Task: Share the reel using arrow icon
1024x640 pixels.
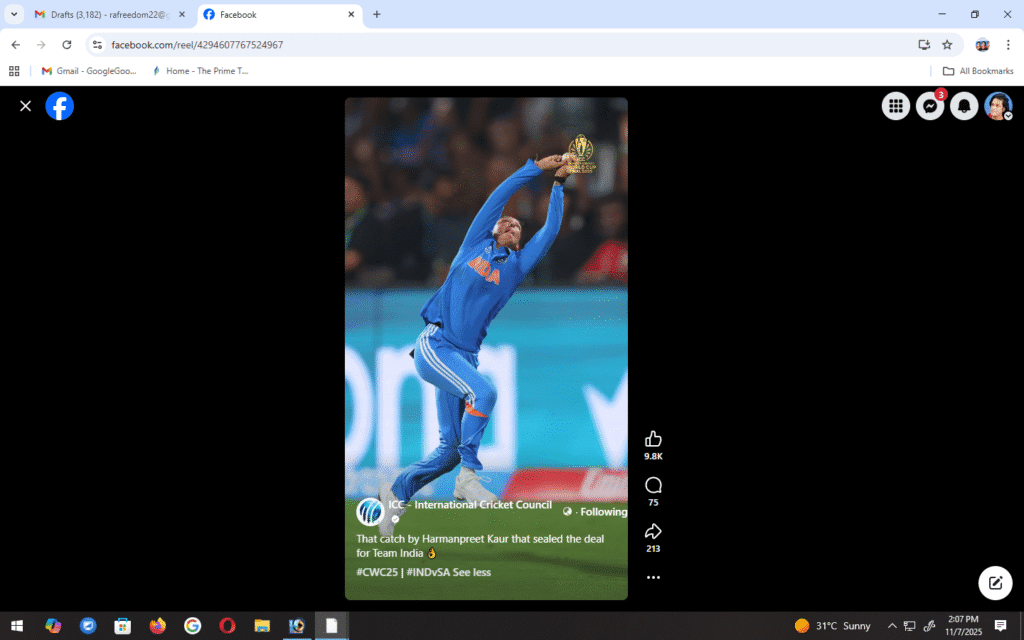Action: (x=653, y=531)
